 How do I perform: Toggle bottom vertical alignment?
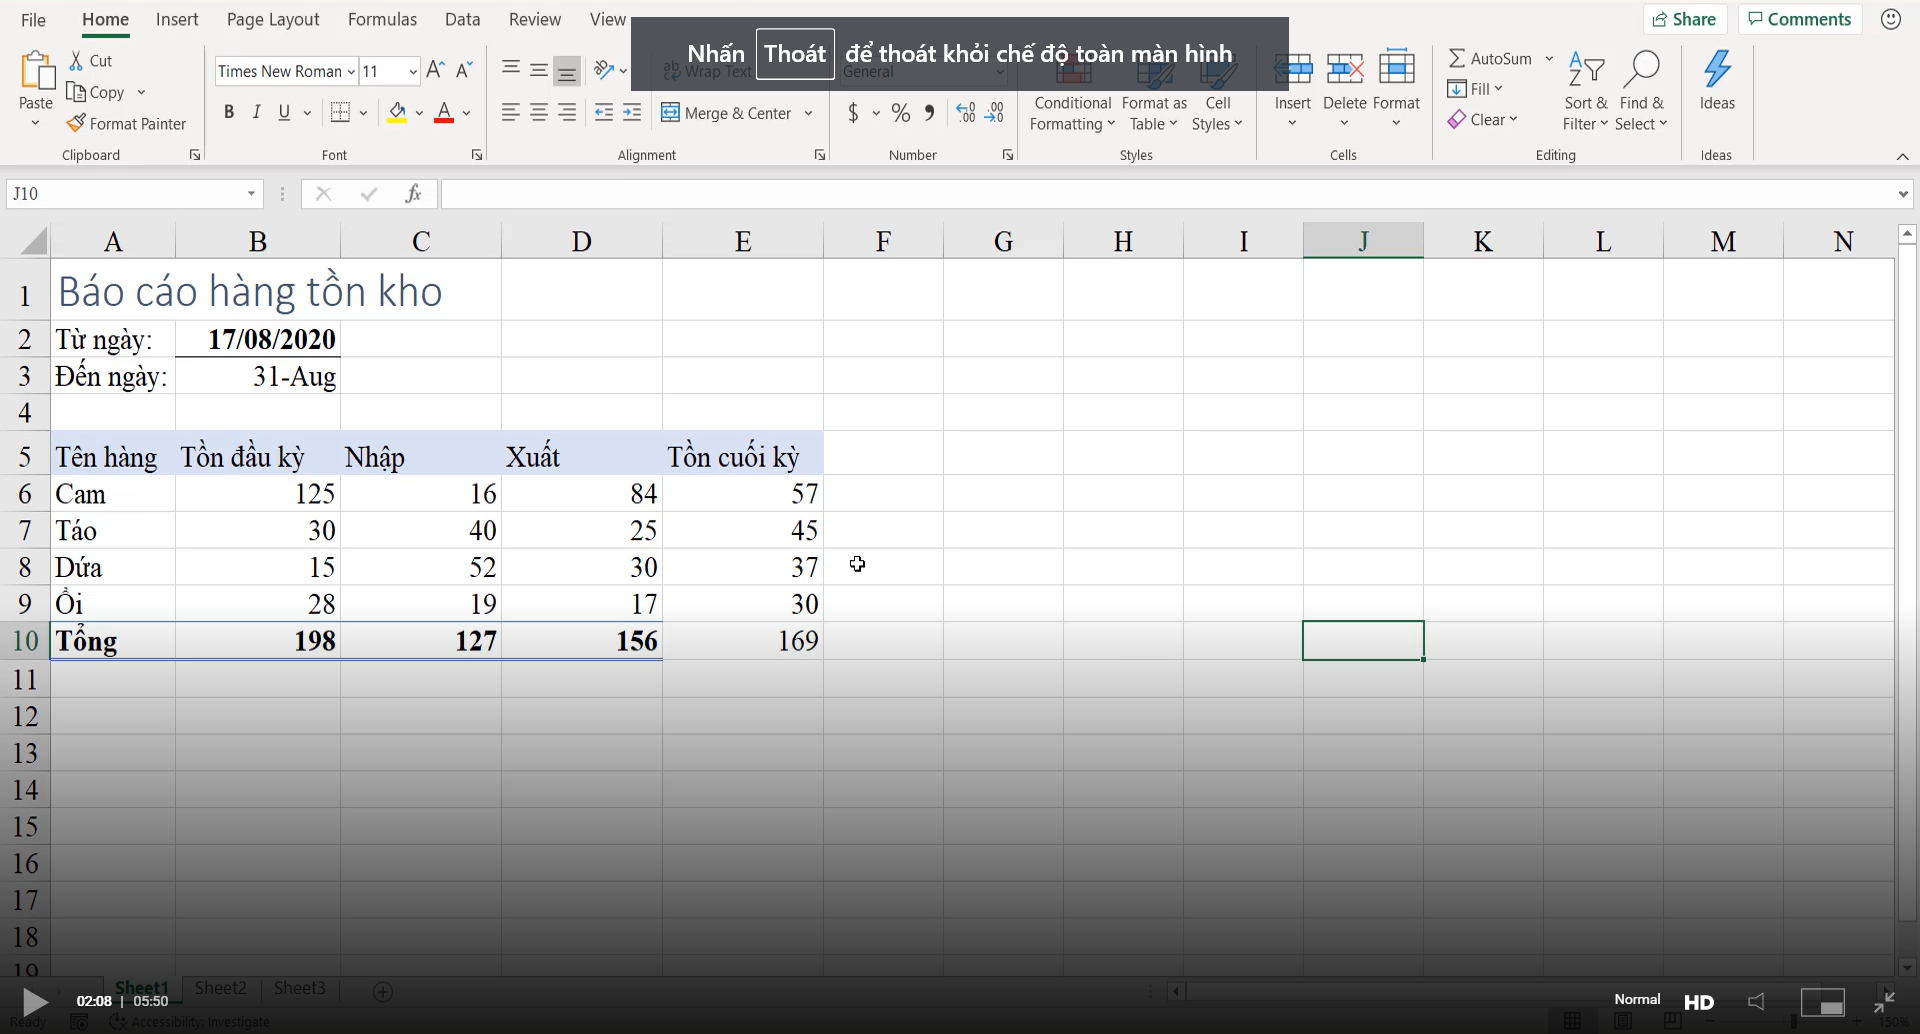coord(567,70)
